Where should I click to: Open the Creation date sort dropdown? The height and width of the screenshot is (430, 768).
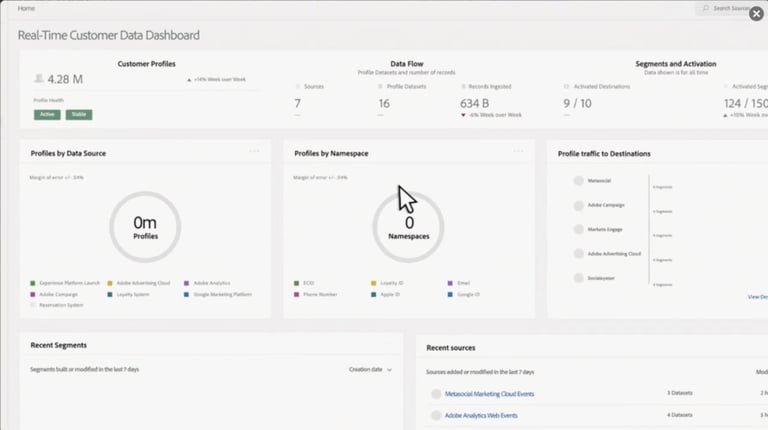(370, 370)
